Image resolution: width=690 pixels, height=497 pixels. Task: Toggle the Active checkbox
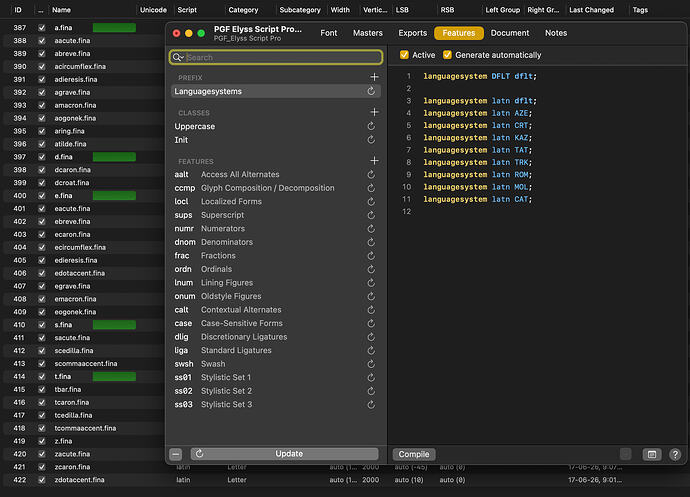click(x=404, y=55)
